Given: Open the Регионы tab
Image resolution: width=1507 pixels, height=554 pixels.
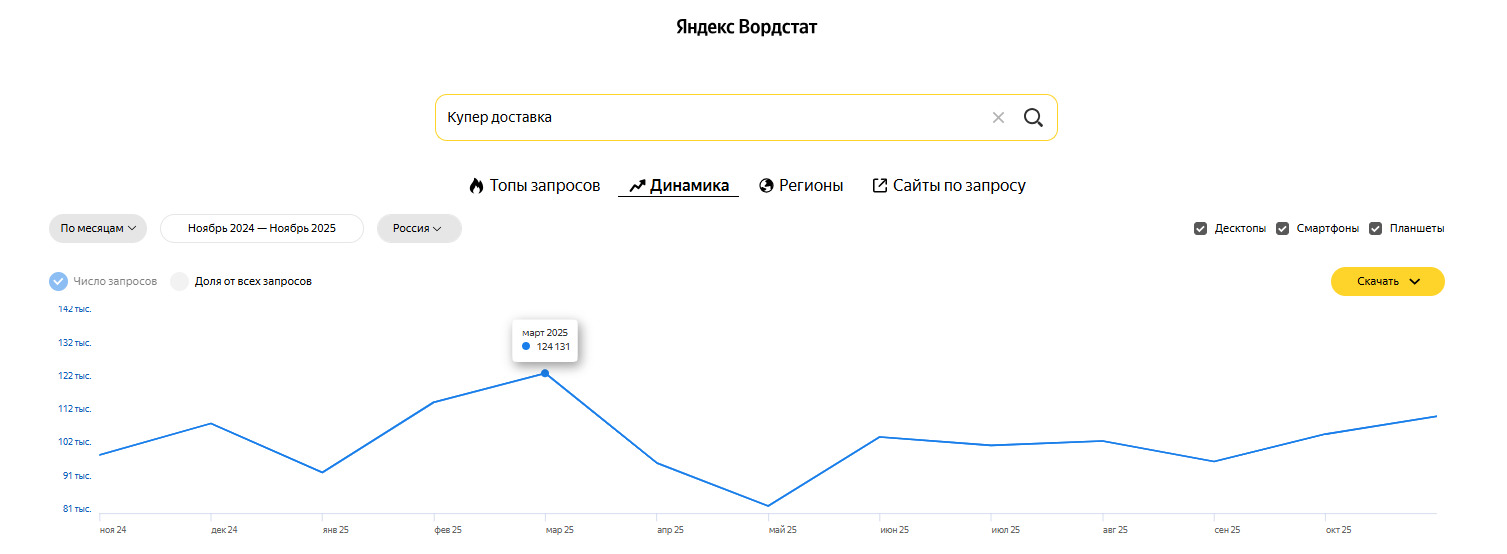Looking at the screenshot, I should pyautogui.click(x=801, y=186).
